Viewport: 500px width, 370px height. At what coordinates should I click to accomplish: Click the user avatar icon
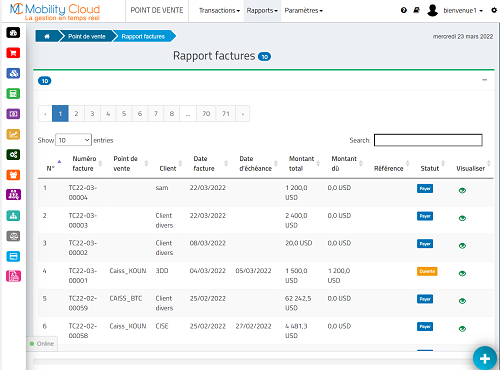[x=432, y=10]
